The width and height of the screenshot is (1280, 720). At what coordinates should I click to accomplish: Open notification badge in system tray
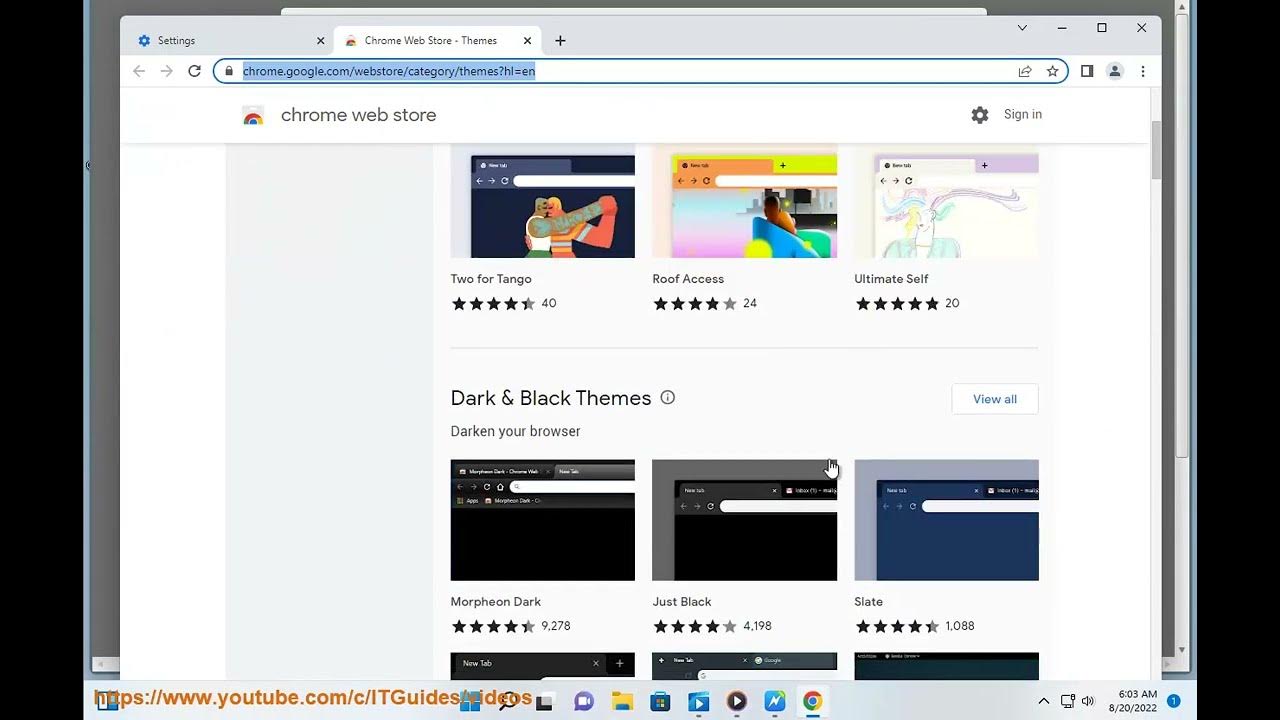[x=1174, y=701]
